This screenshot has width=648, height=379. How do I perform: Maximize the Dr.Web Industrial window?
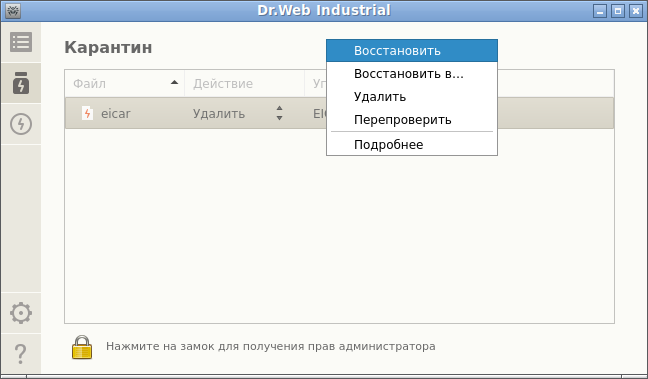coord(618,11)
